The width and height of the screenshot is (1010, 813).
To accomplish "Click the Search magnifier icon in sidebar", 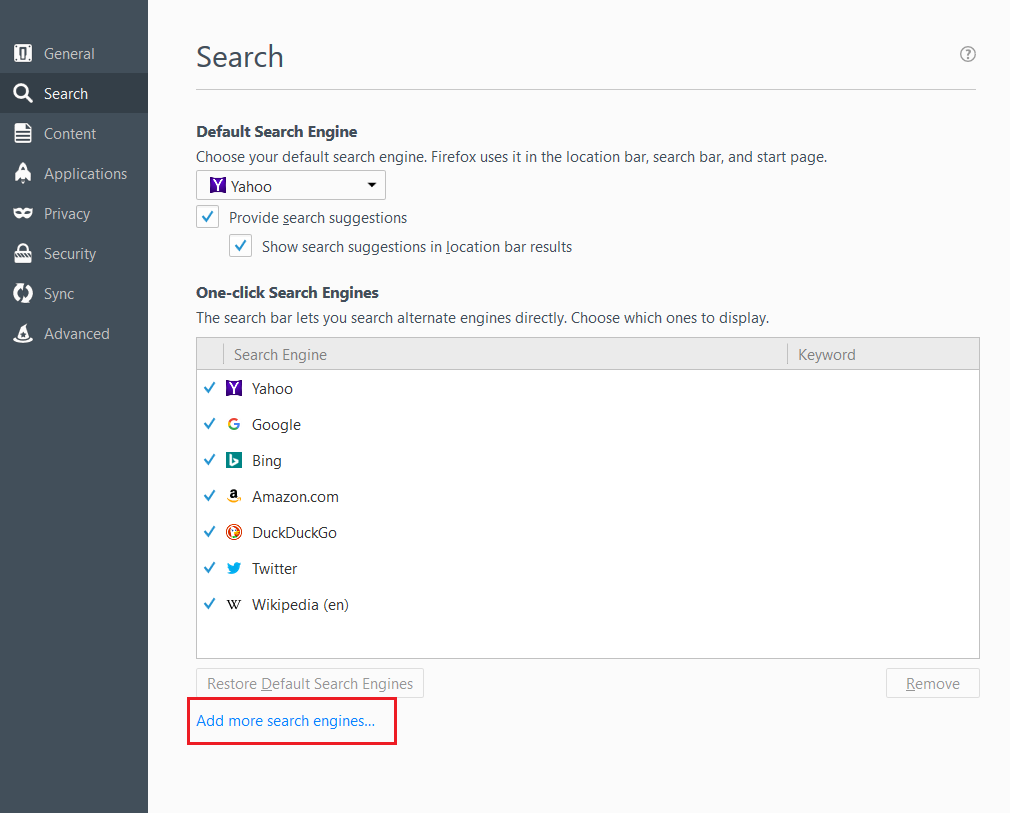I will tap(23, 93).
